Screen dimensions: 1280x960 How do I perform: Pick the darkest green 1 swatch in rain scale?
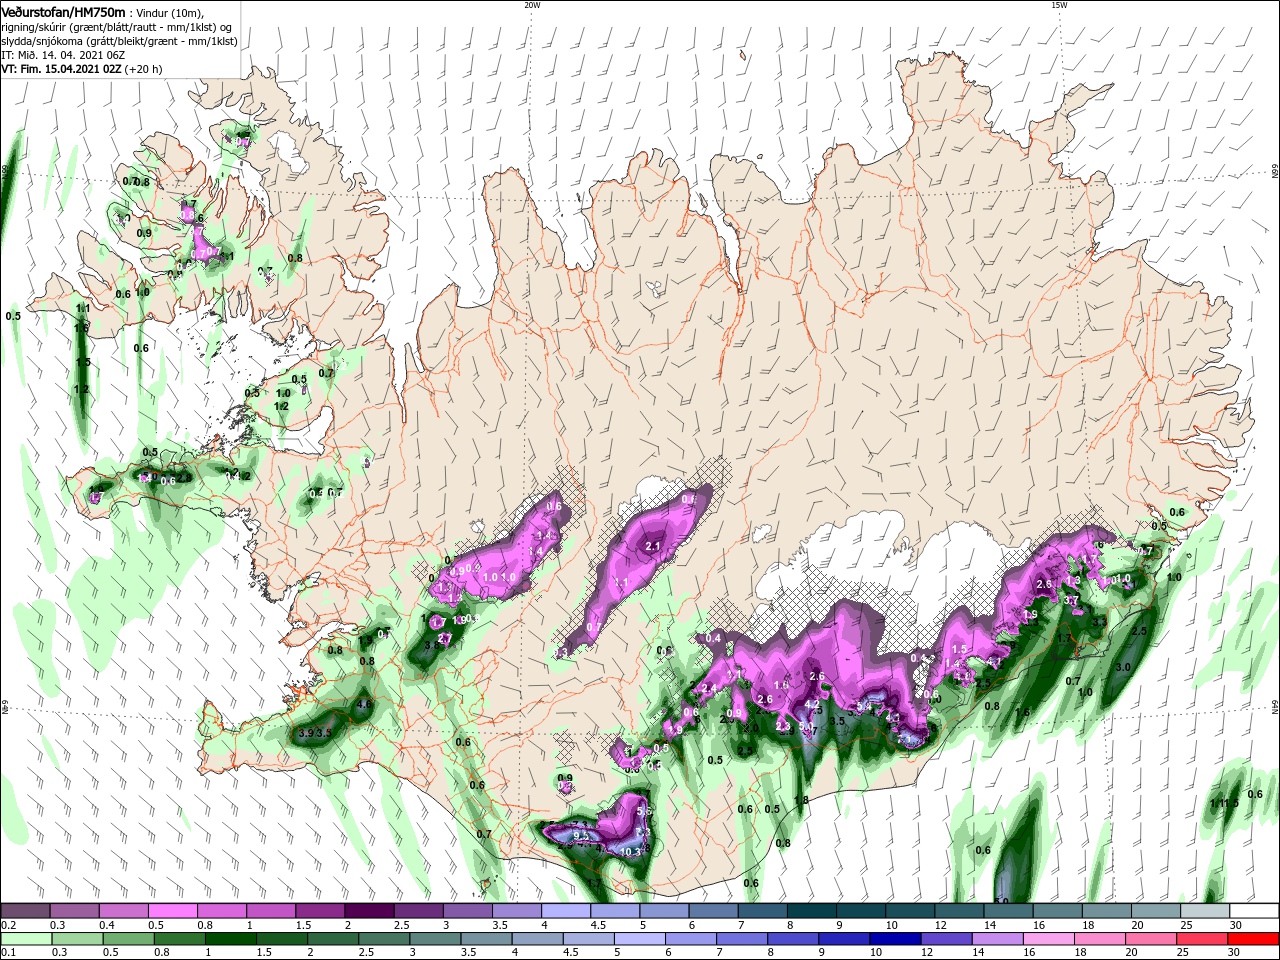(229, 939)
